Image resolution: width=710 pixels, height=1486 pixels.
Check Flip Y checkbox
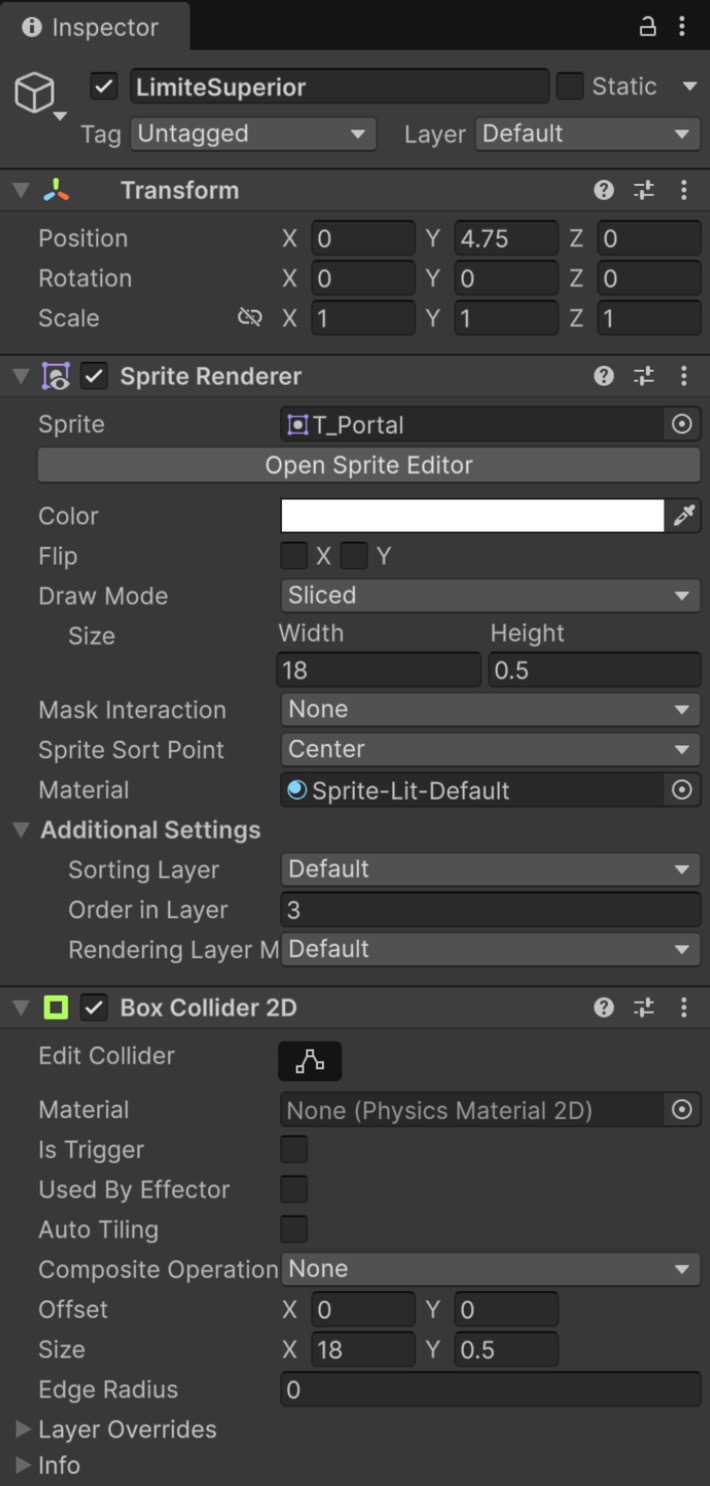click(354, 556)
